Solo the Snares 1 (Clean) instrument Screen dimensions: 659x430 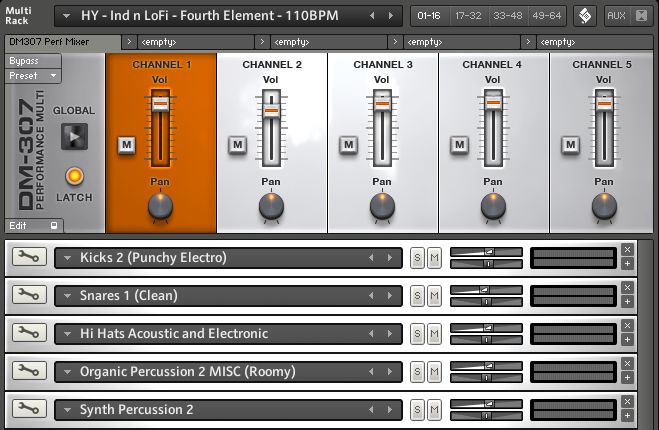[x=417, y=295]
